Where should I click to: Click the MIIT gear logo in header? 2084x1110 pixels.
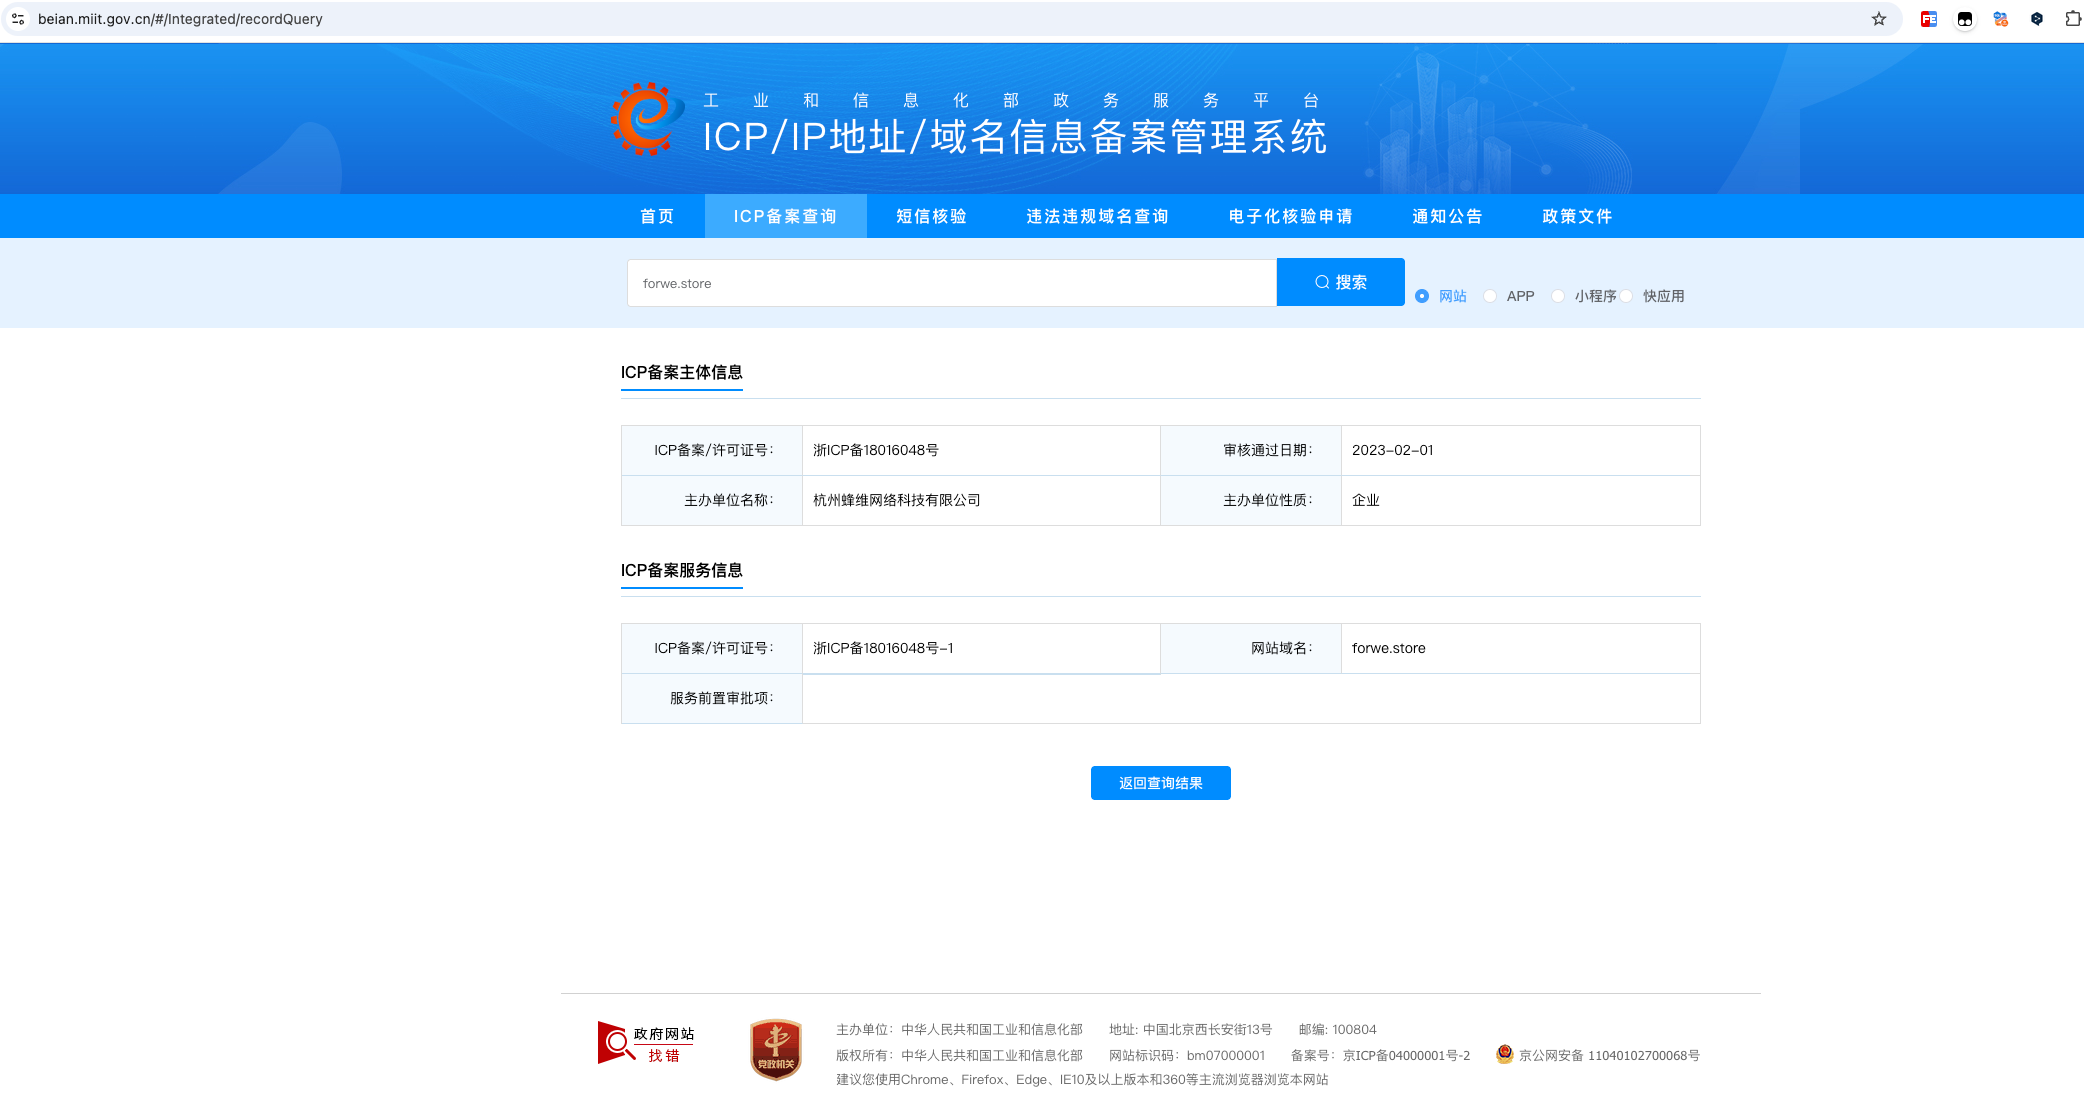tap(647, 119)
